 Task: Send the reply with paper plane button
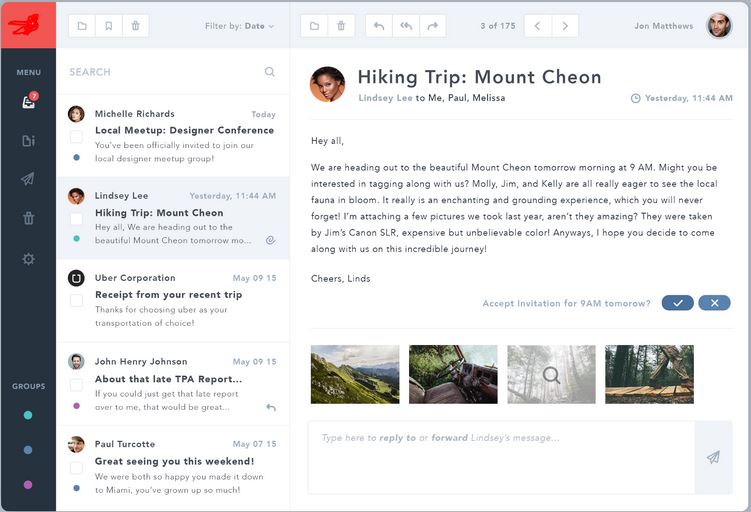713,457
